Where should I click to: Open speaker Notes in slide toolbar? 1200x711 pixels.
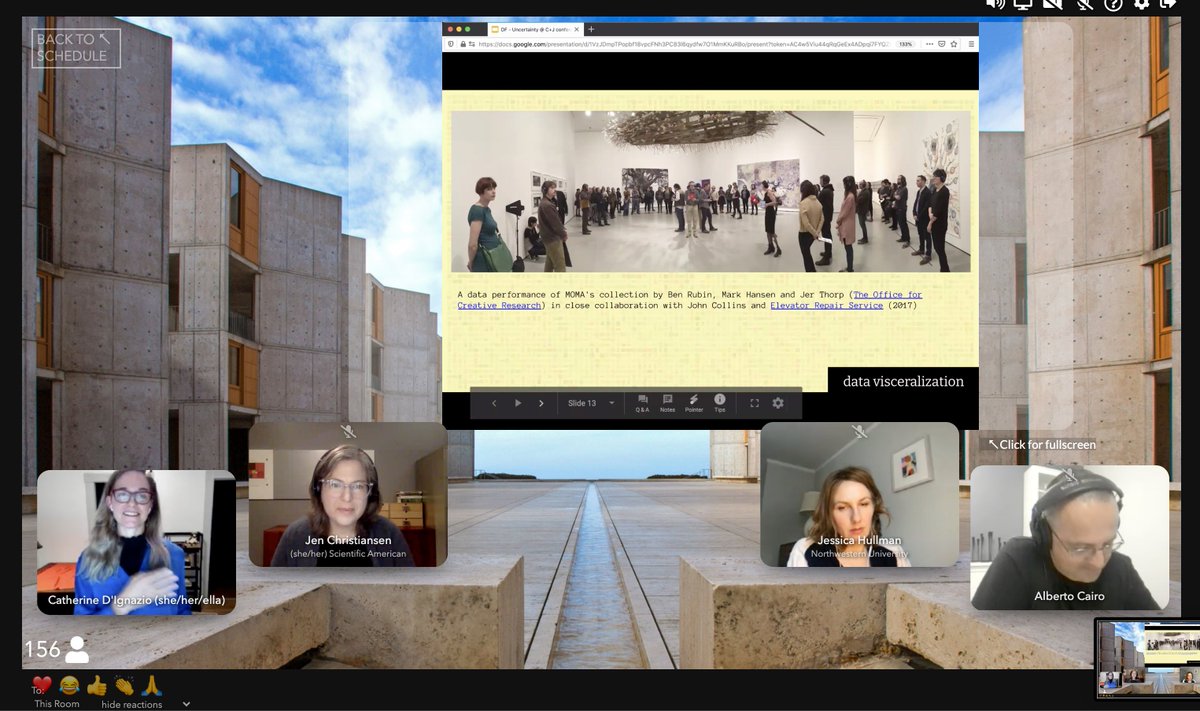tap(667, 403)
